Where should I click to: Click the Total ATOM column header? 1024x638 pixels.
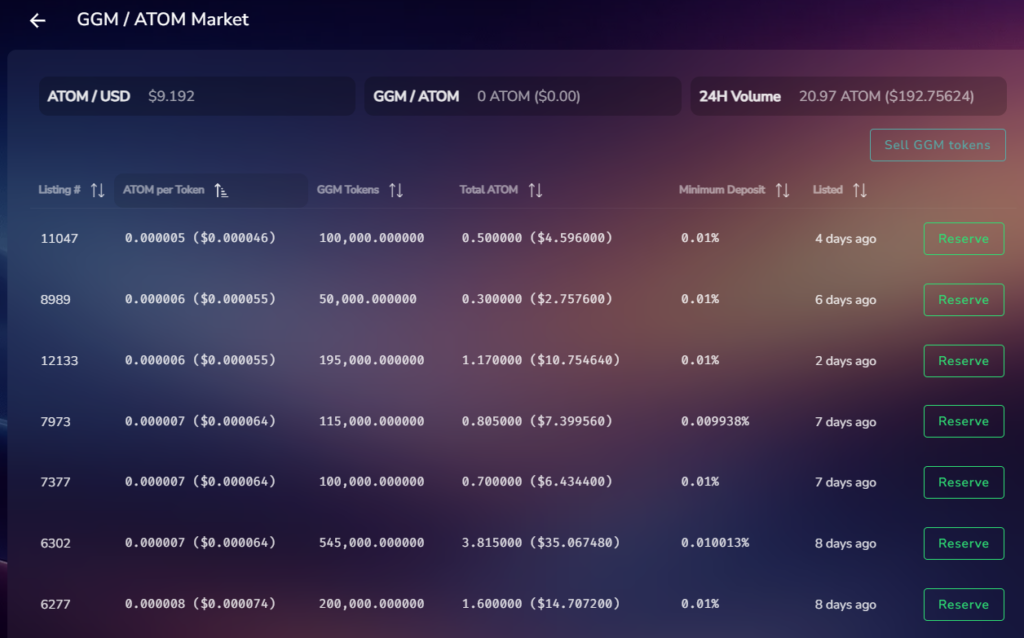coord(488,190)
